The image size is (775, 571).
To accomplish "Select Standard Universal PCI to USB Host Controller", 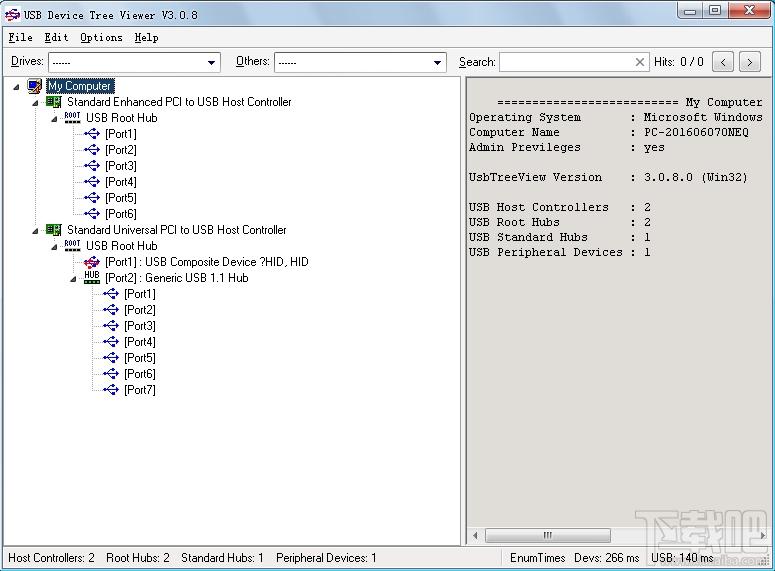I will coord(176,230).
